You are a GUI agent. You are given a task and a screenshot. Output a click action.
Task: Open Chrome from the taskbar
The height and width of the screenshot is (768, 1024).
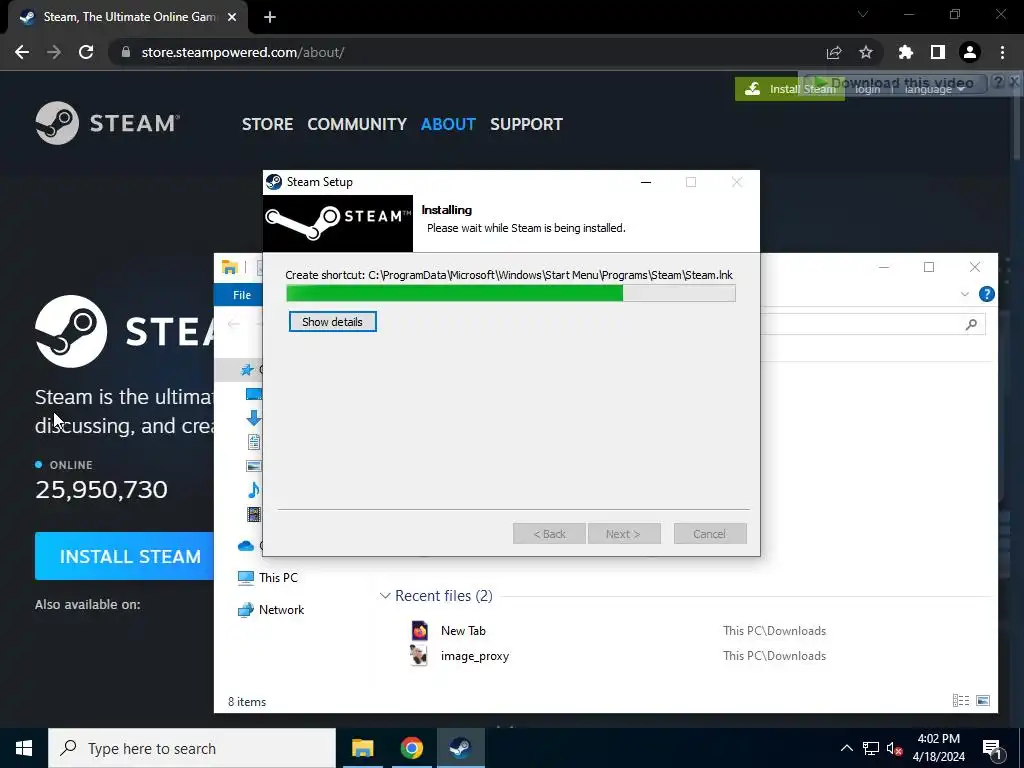tap(411, 748)
